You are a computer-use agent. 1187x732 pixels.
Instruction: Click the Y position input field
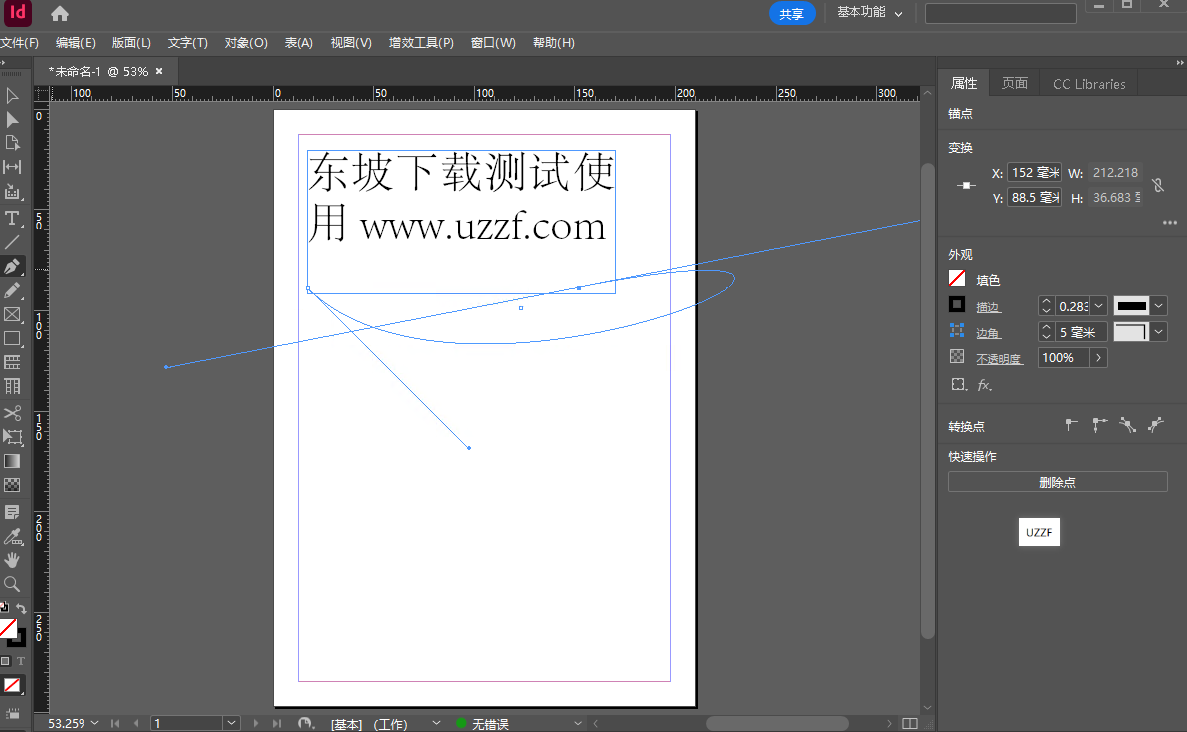pyautogui.click(x=1034, y=198)
